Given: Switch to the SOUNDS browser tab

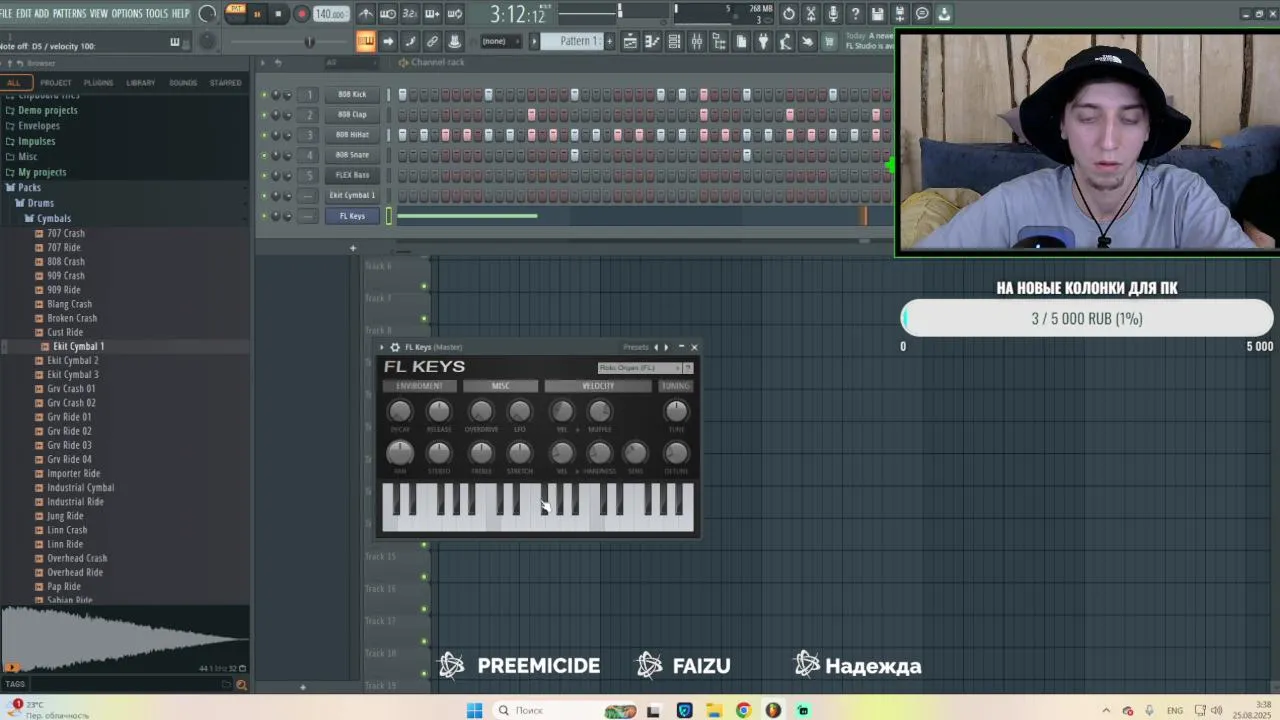Looking at the screenshot, I should [x=183, y=83].
